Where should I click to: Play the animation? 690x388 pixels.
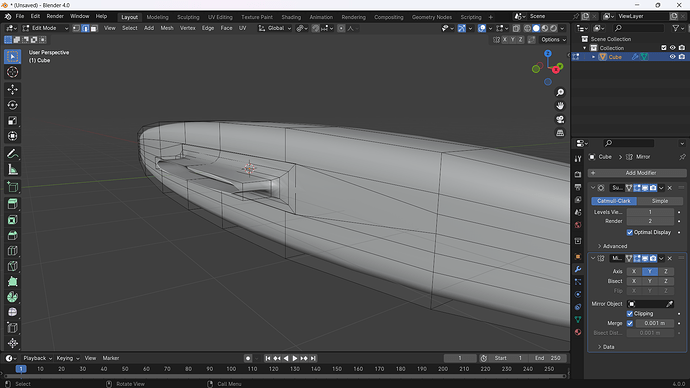295,359
